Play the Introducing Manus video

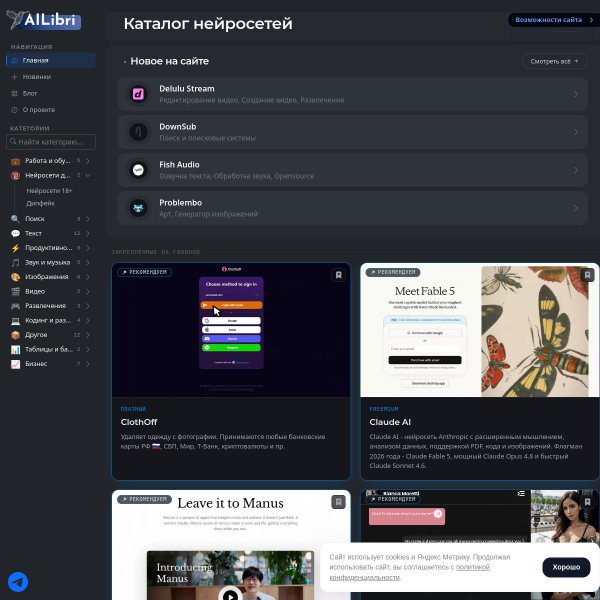coord(230,595)
